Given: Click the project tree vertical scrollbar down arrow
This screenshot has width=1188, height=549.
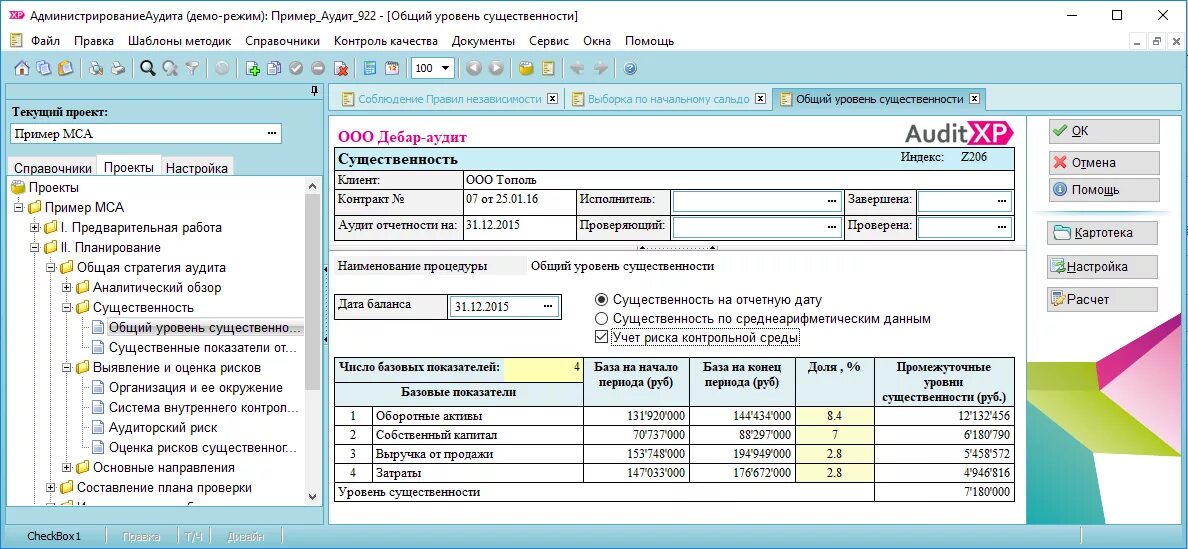Looking at the screenshot, I should tap(313, 497).
